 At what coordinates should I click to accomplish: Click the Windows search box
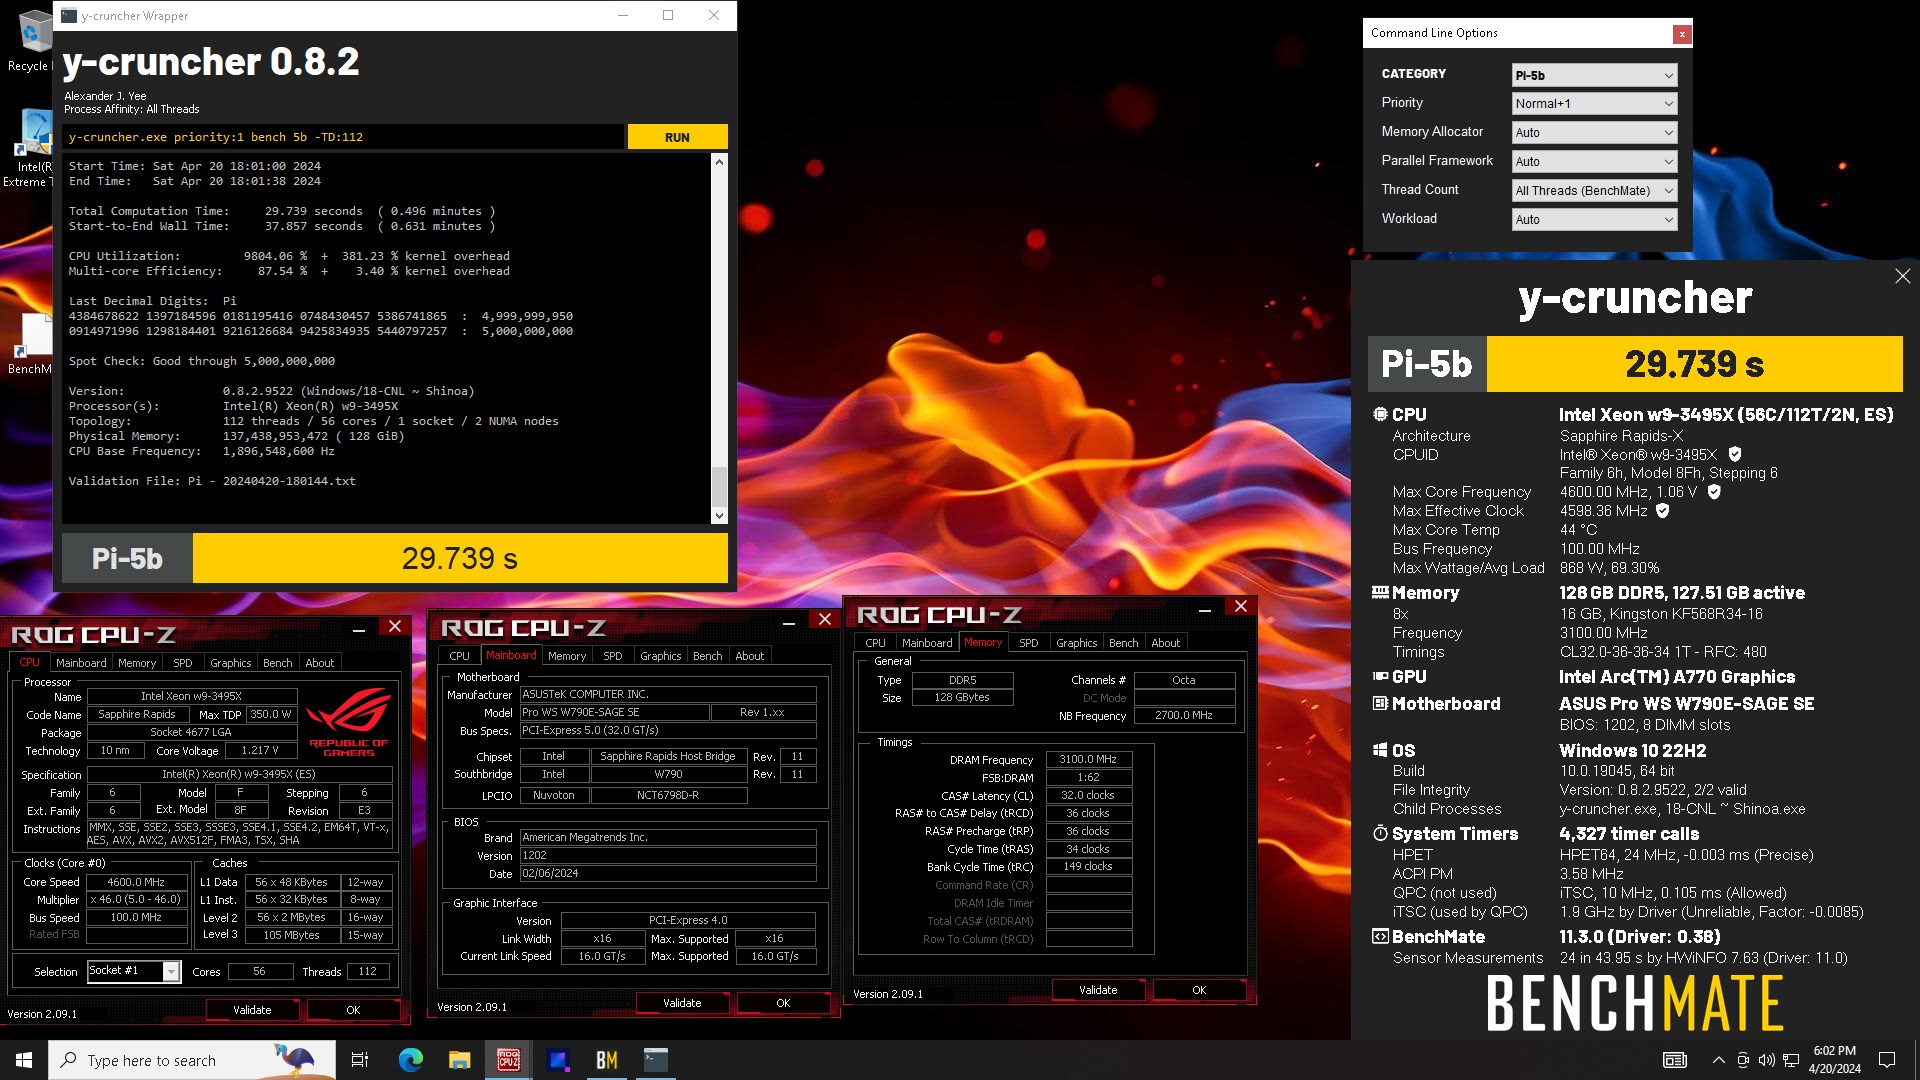(194, 1060)
